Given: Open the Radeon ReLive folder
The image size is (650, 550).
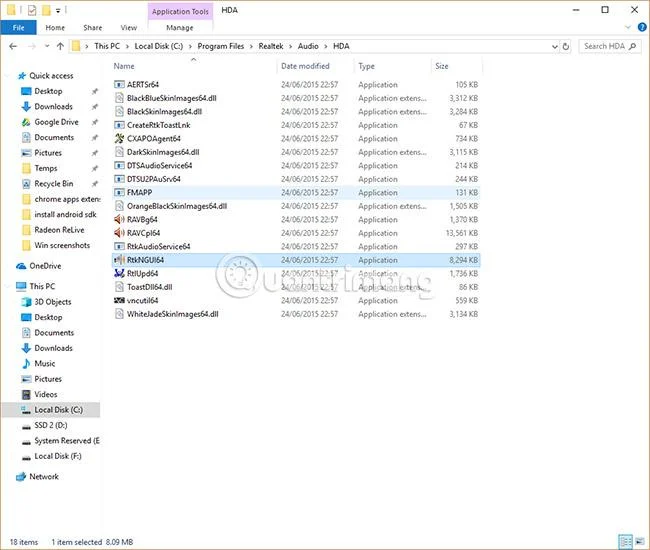Looking at the screenshot, I should tap(59, 230).
